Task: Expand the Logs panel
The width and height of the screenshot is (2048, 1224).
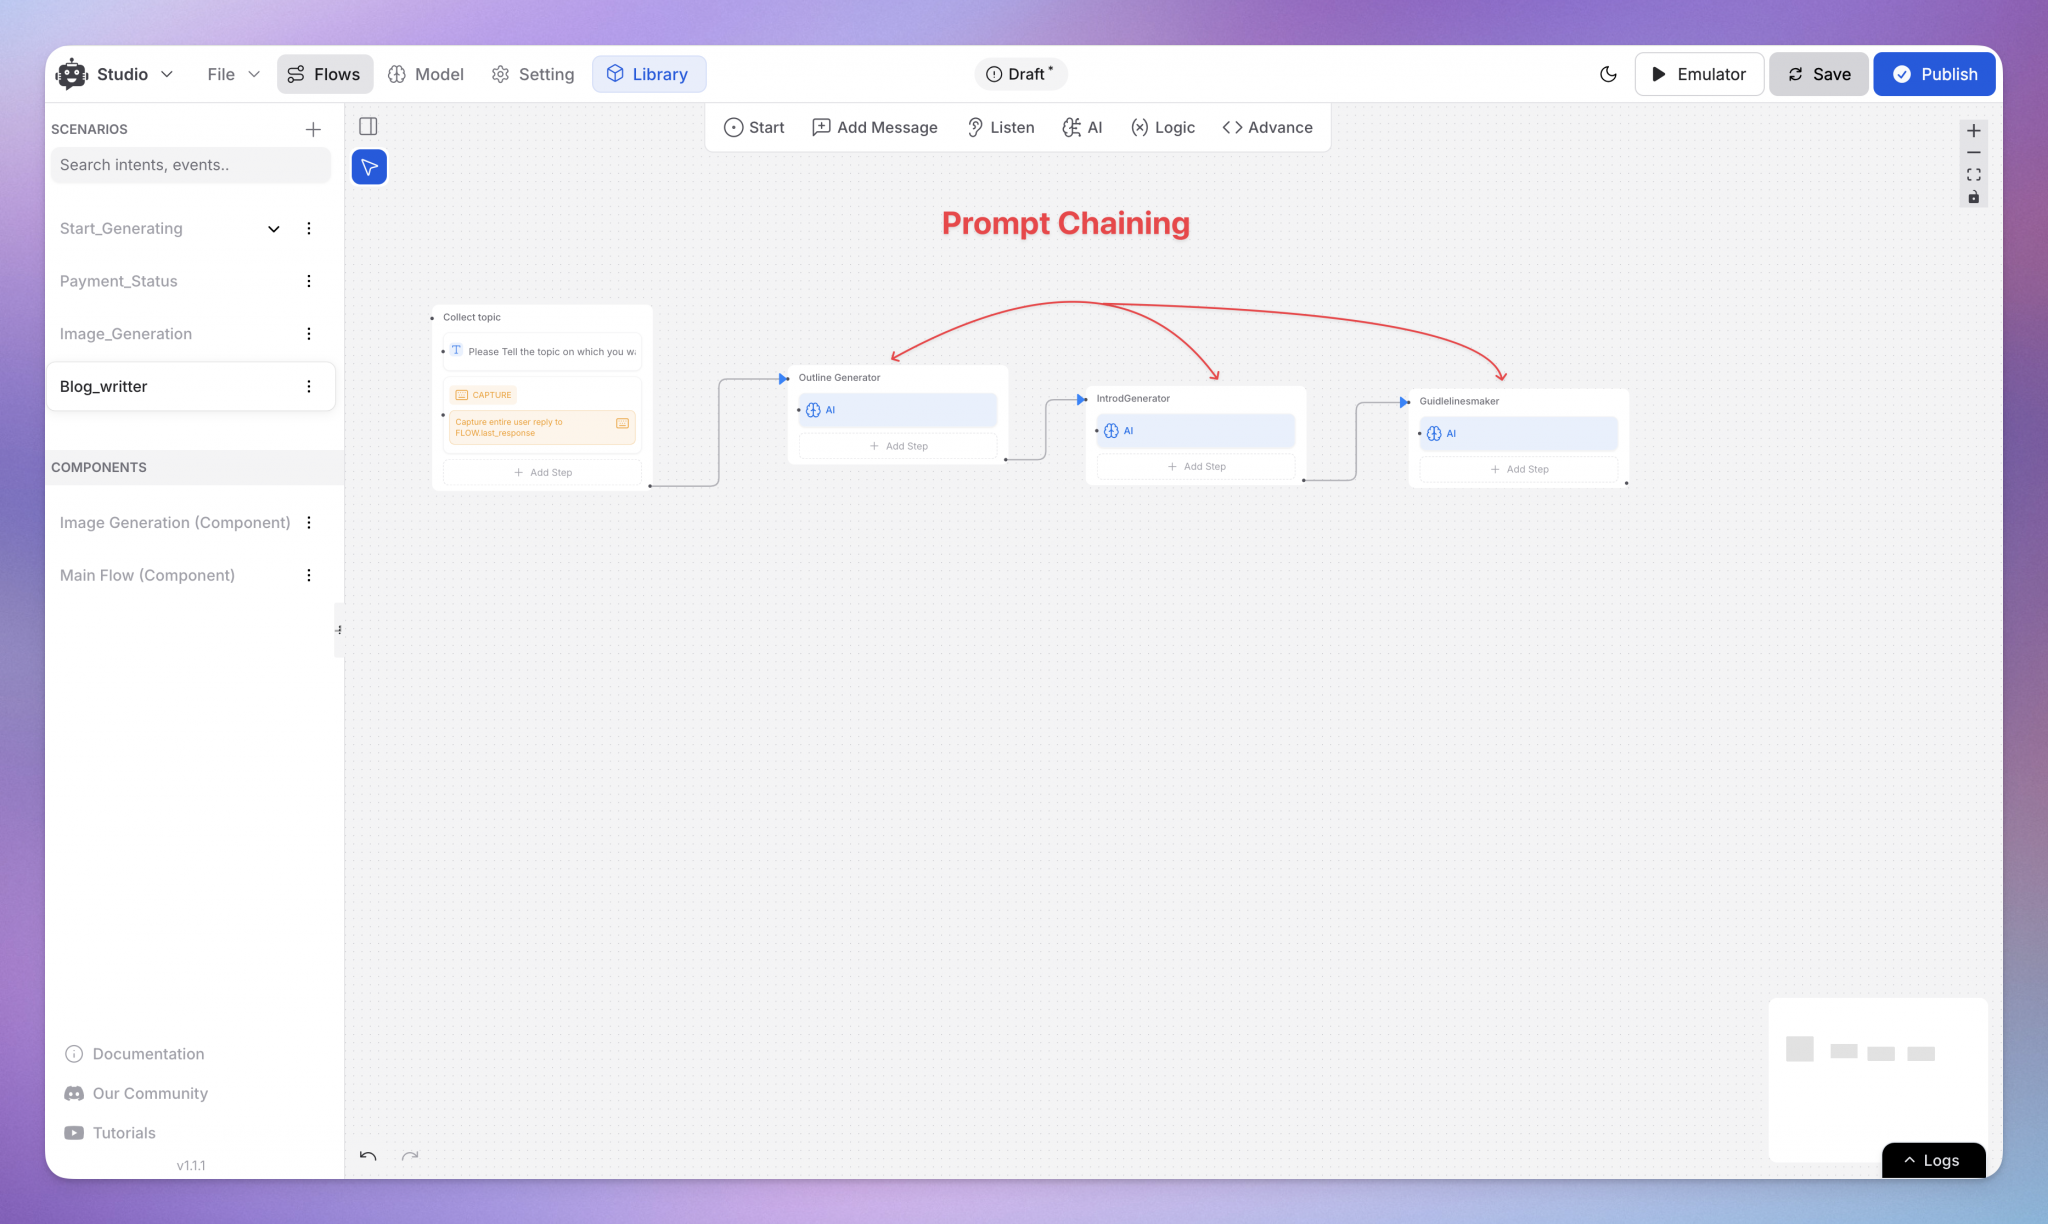Action: tap(1932, 1160)
